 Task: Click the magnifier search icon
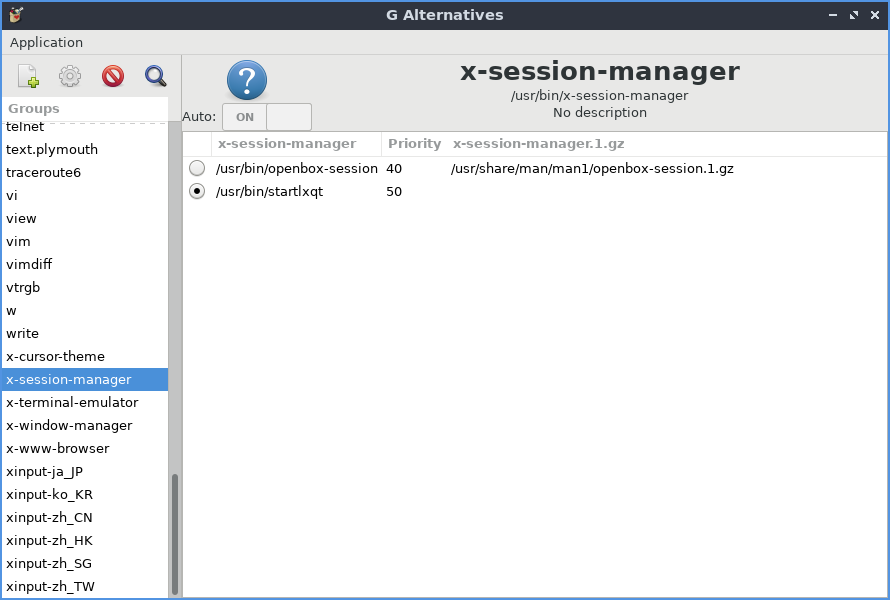[x=155, y=76]
